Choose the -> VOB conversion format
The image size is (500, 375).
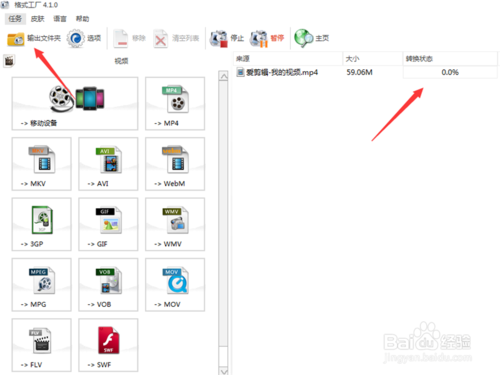coord(108,285)
